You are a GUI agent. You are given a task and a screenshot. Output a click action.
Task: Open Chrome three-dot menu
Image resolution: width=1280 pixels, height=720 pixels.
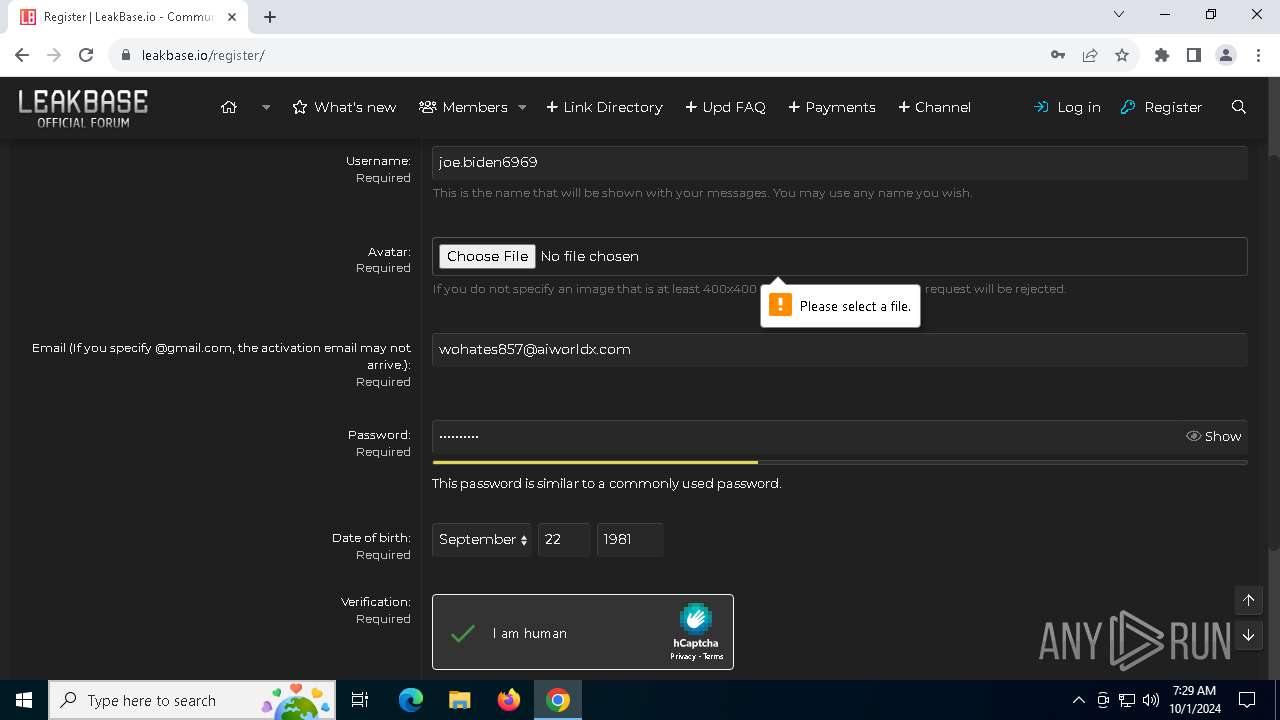click(x=1258, y=55)
